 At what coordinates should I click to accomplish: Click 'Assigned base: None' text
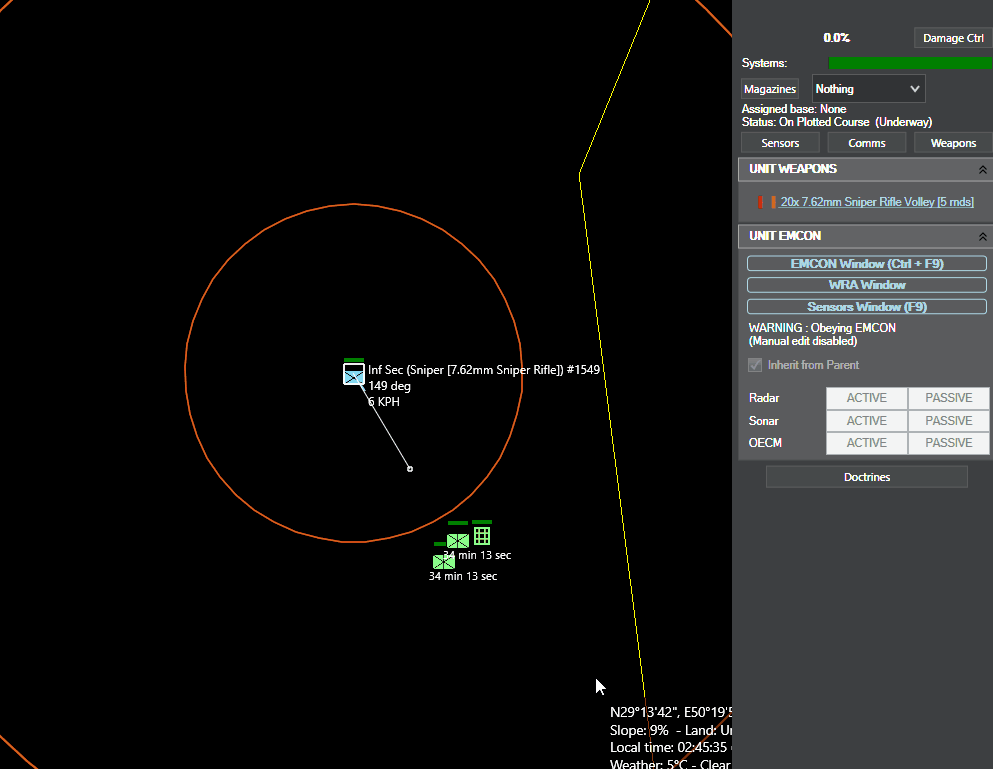click(x=794, y=109)
